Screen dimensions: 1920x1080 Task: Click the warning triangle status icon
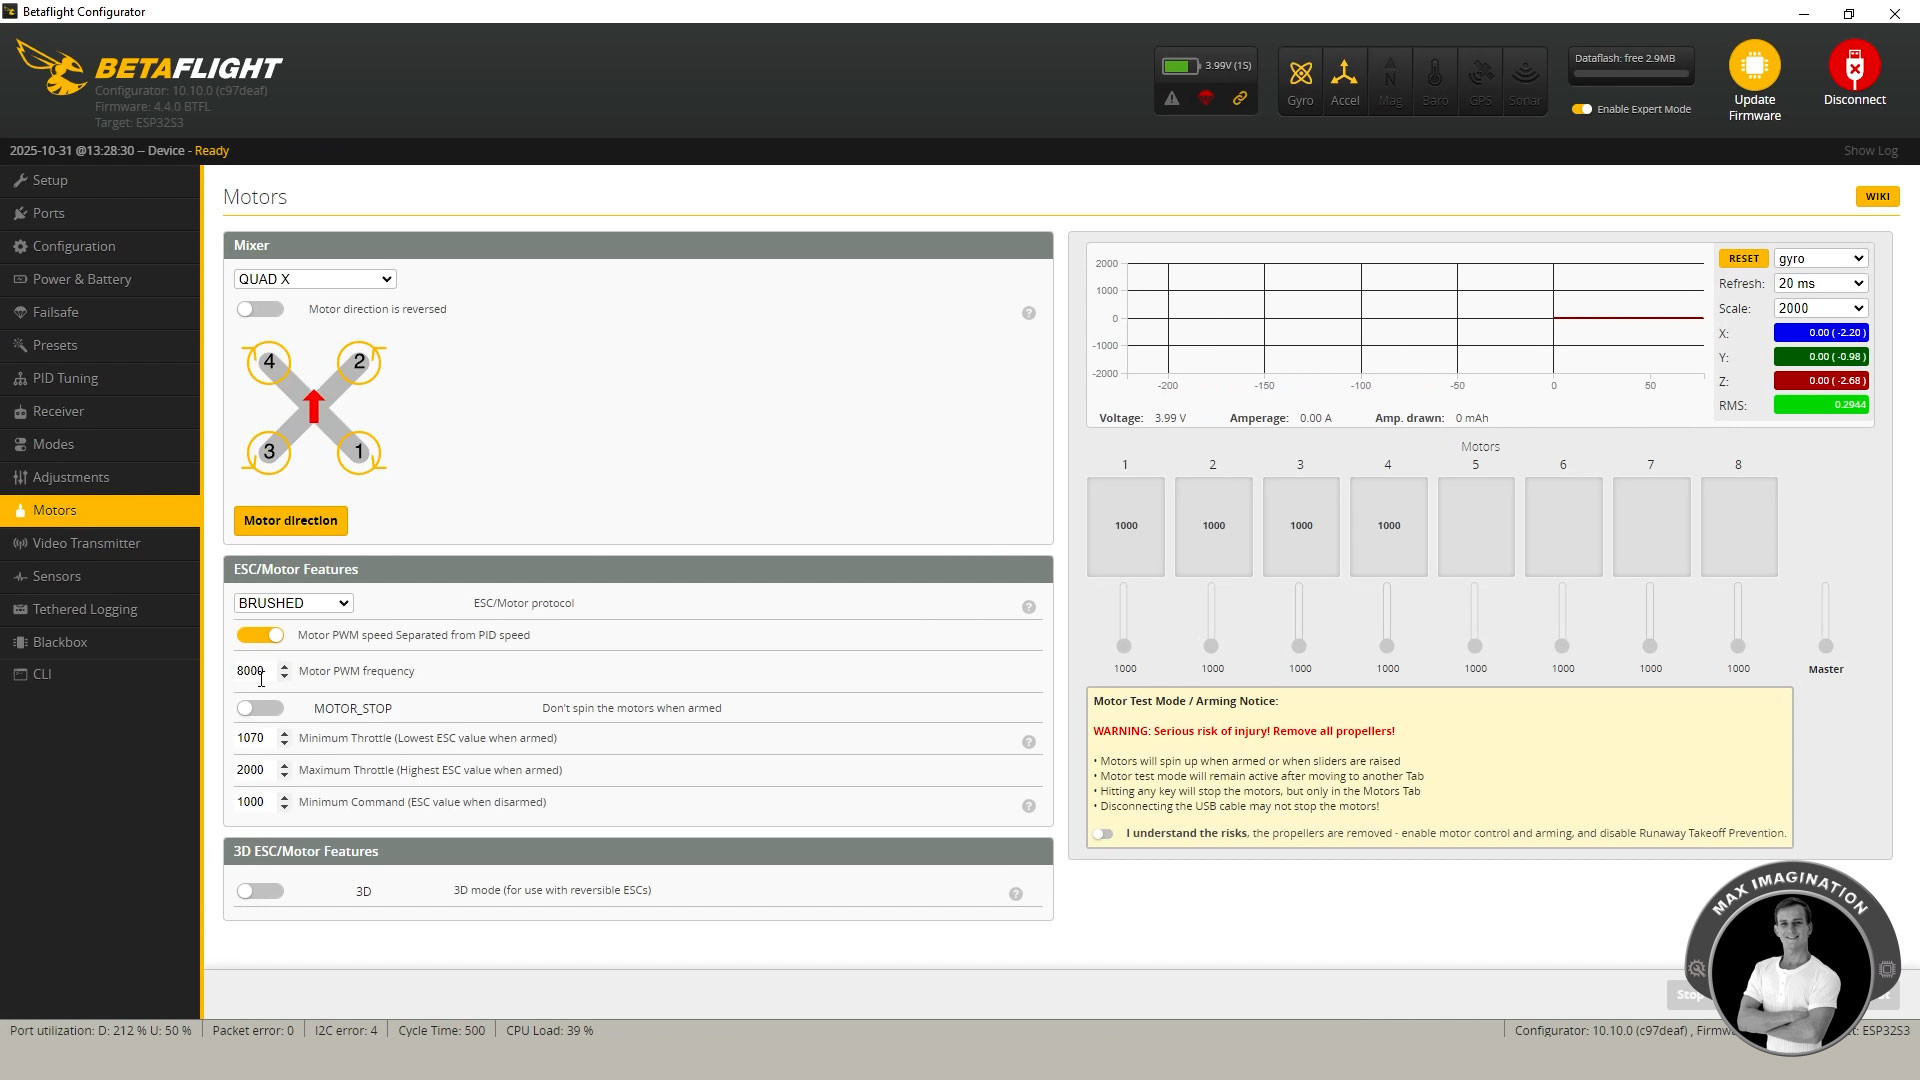click(x=1172, y=98)
